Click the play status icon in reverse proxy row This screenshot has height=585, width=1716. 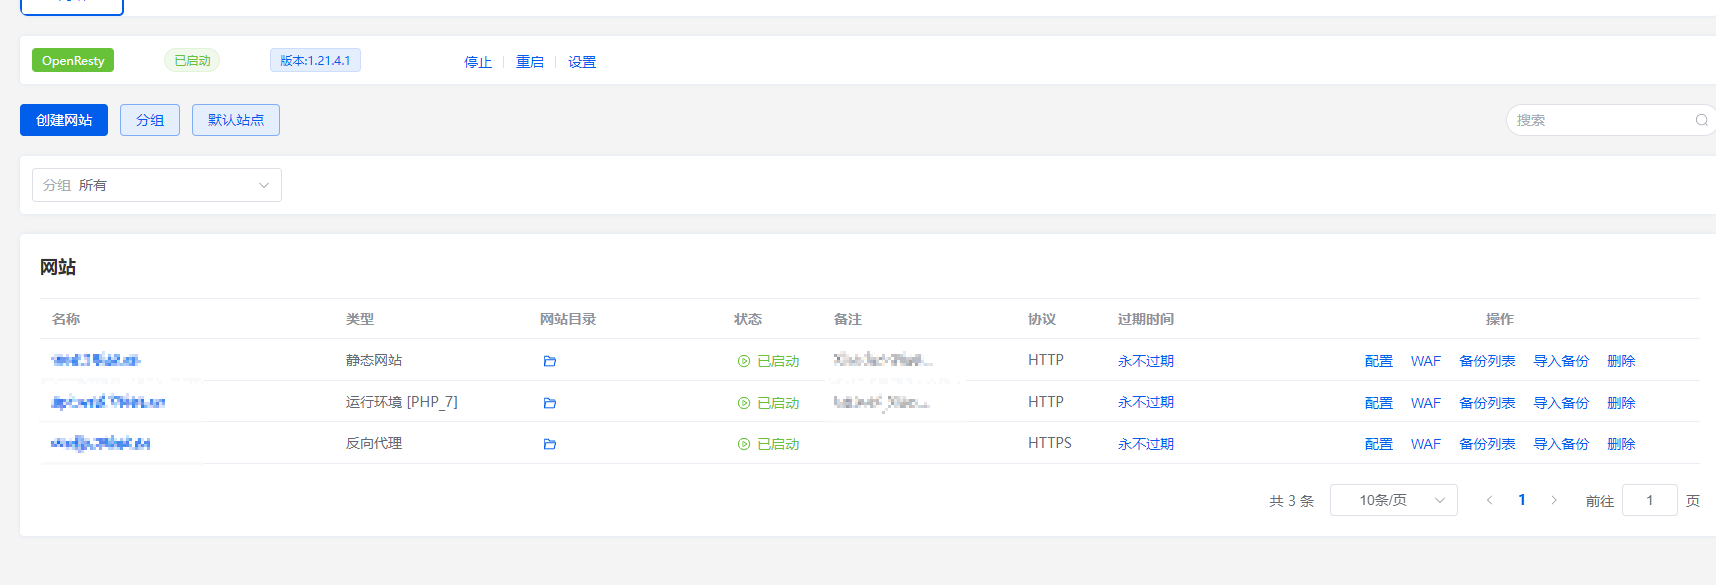pos(744,444)
